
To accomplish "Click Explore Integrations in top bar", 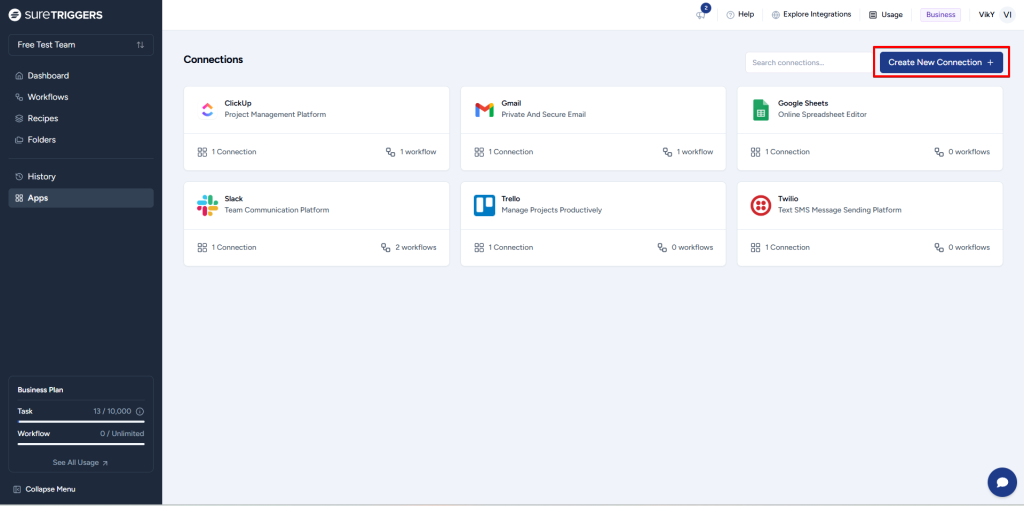I will (811, 15).
